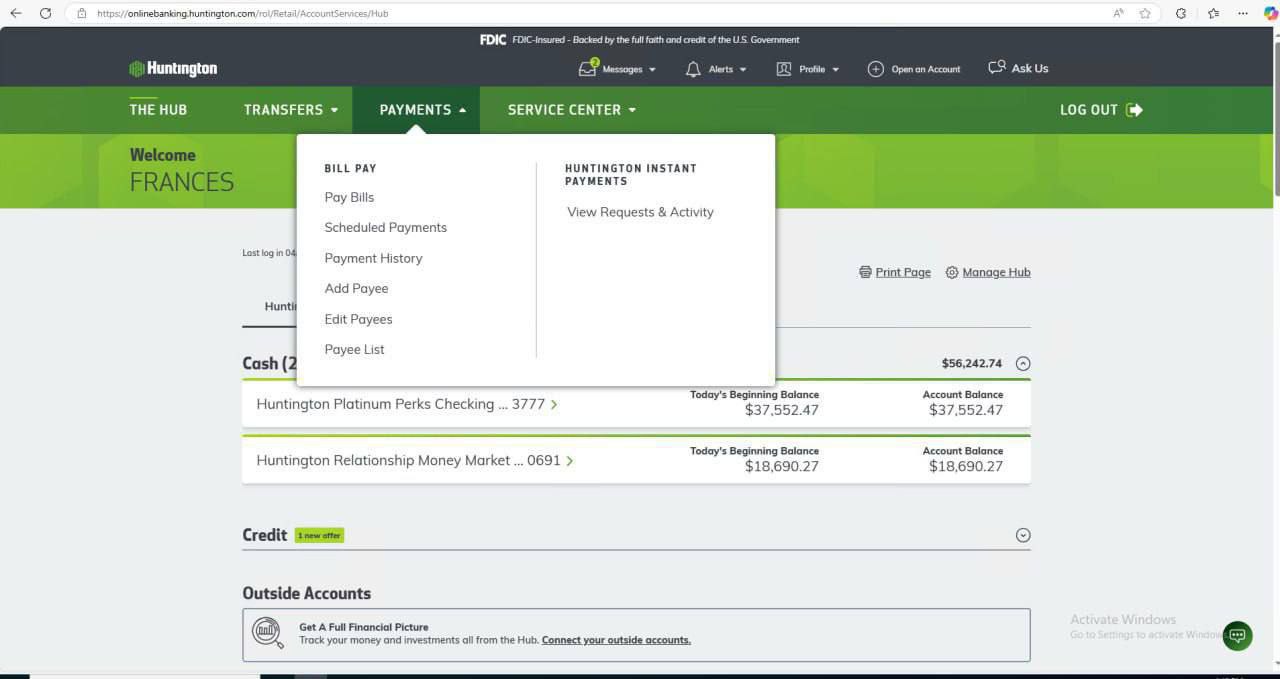This screenshot has width=1280, height=679.
Task: Click the financial picture magnifier icon
Action: (x=268, y=632)
